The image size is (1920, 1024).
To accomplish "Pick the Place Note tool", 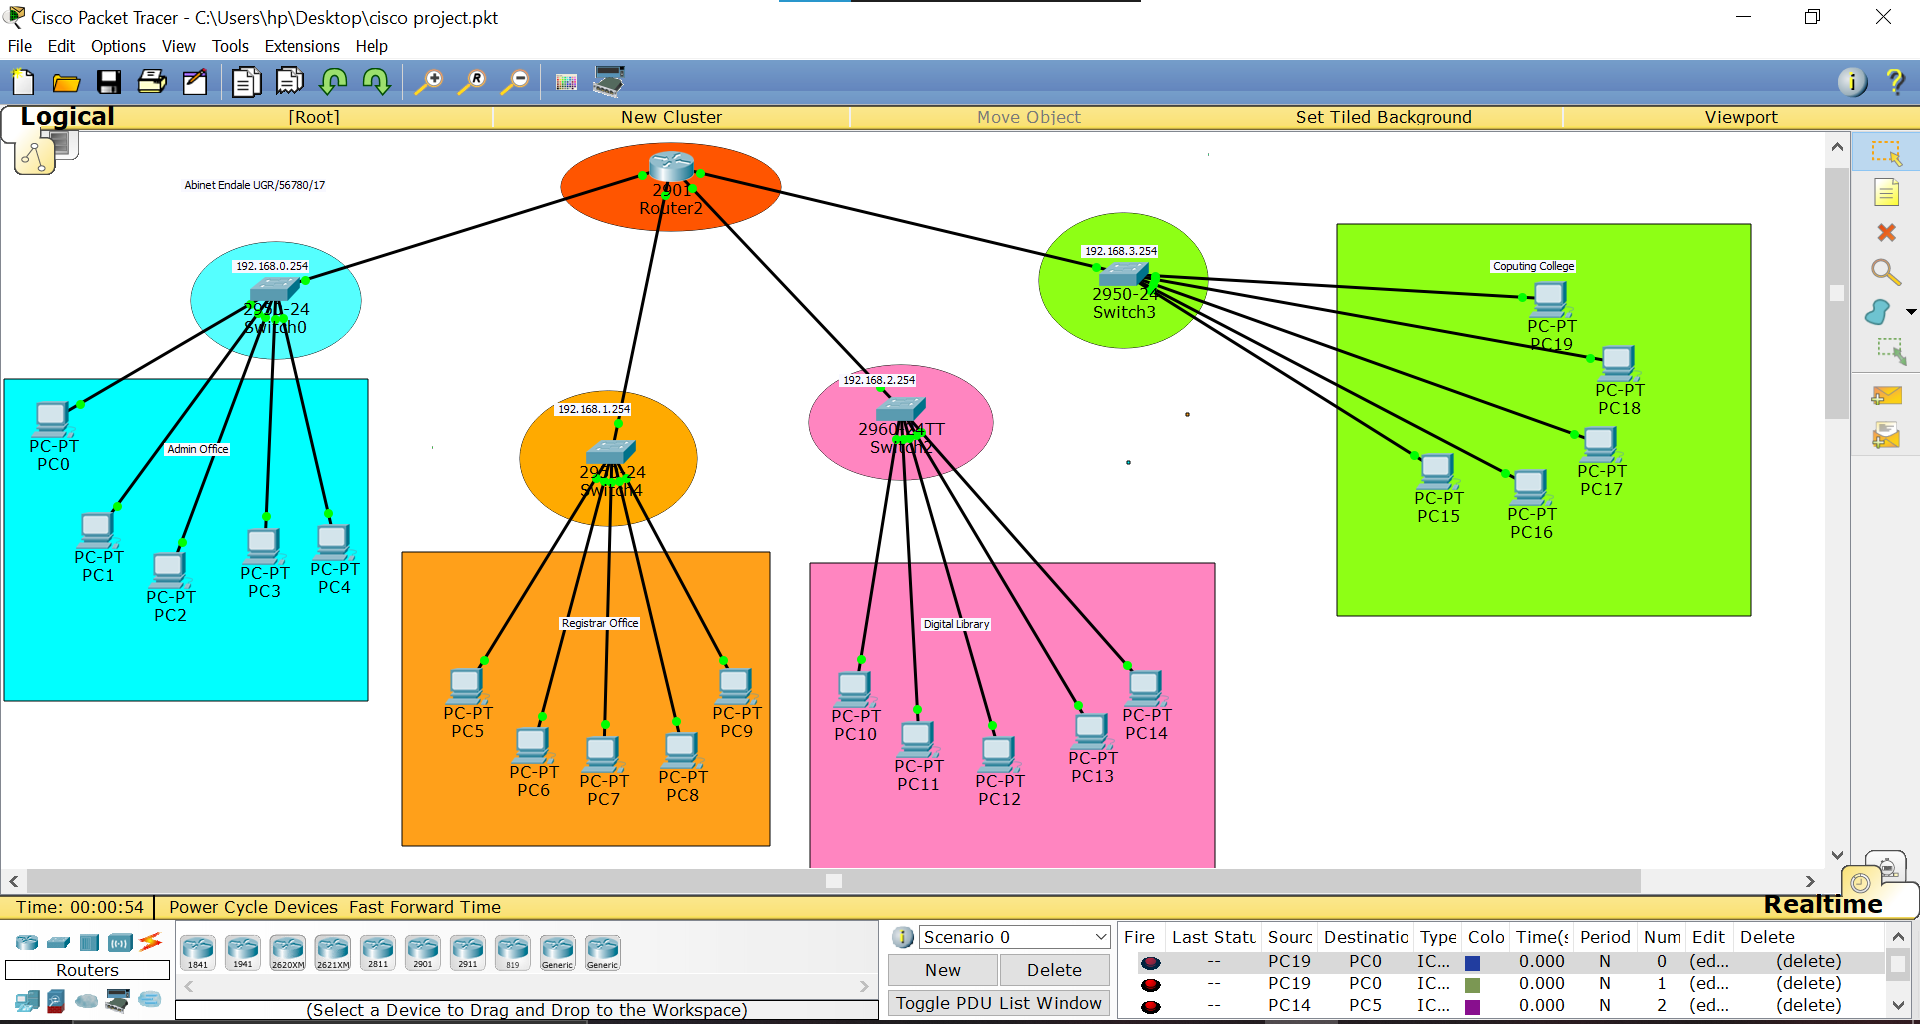I will [1886, 193].
